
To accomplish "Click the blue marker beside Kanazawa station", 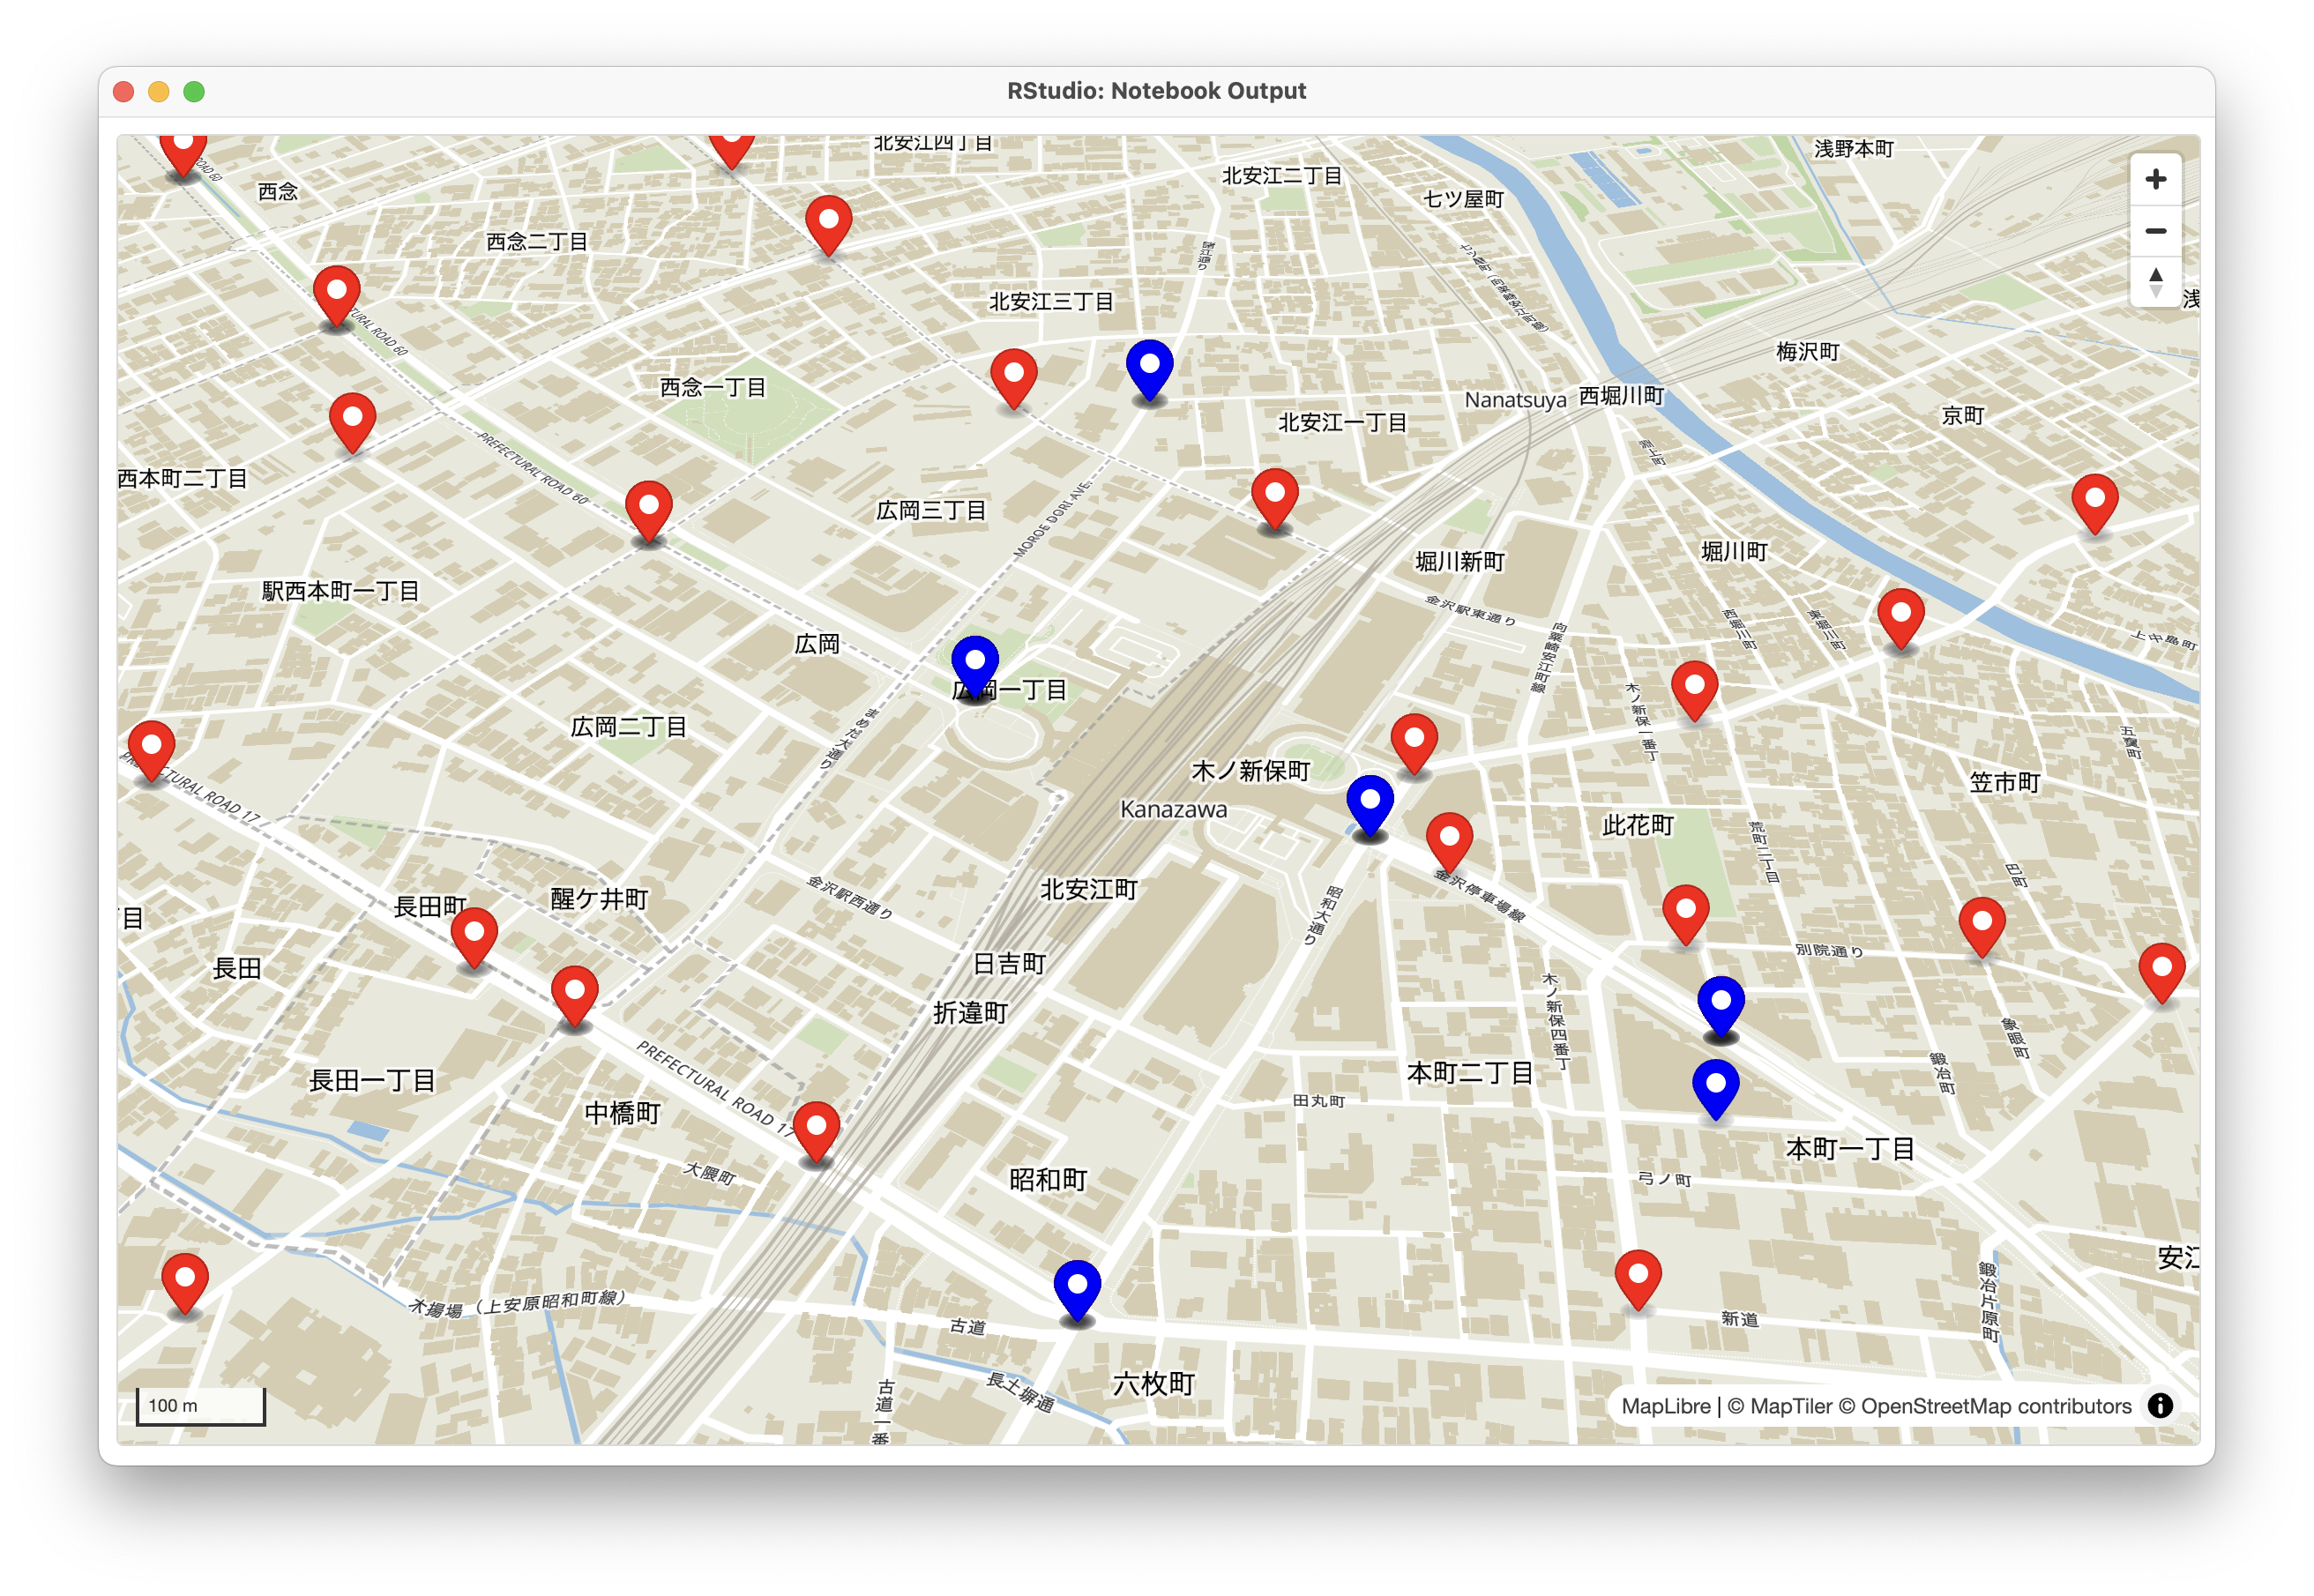I will click(x=1370, y=805).
